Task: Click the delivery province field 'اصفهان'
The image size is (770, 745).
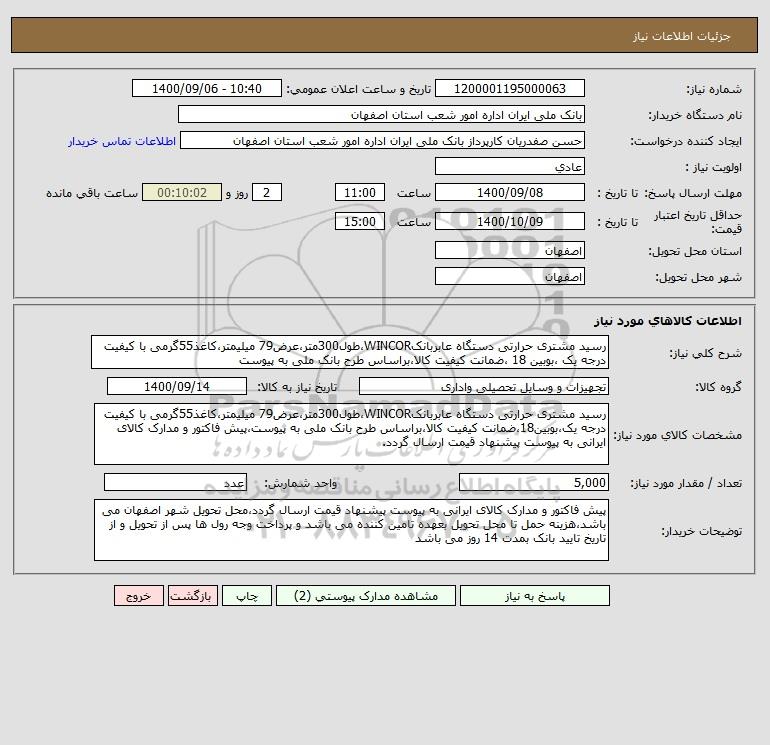Action: pos(510,250)
